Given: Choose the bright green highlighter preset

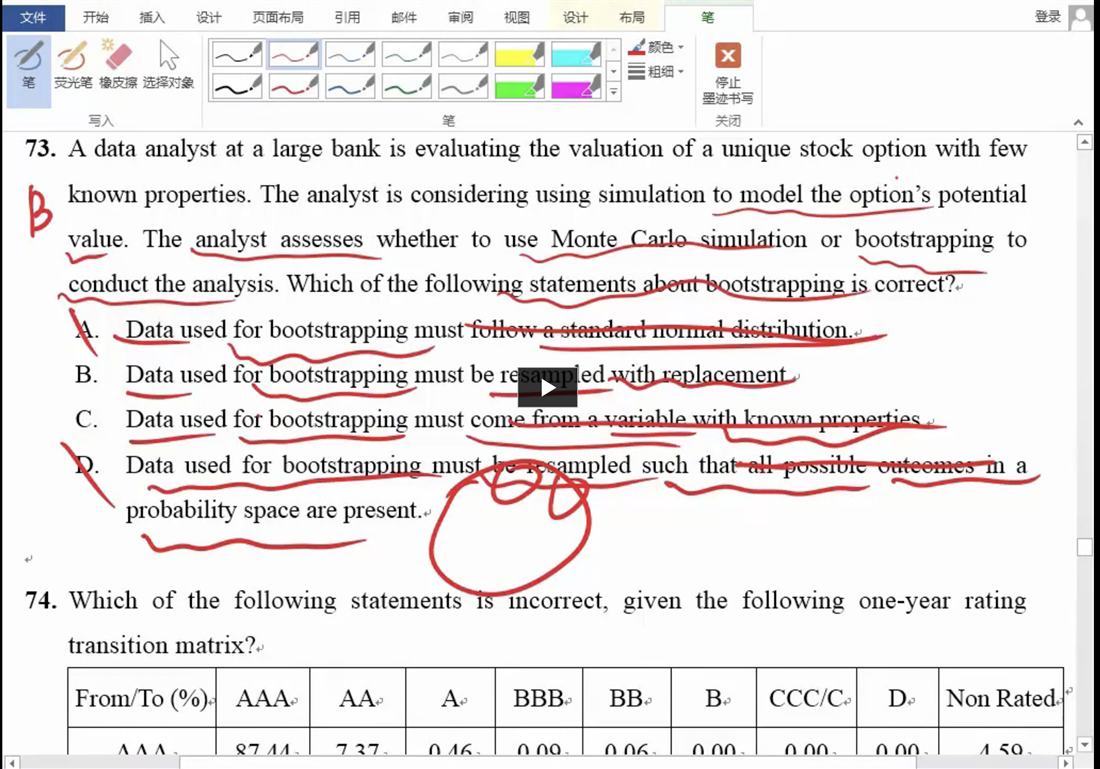Looking at the screenshot, I should [519, 86].
